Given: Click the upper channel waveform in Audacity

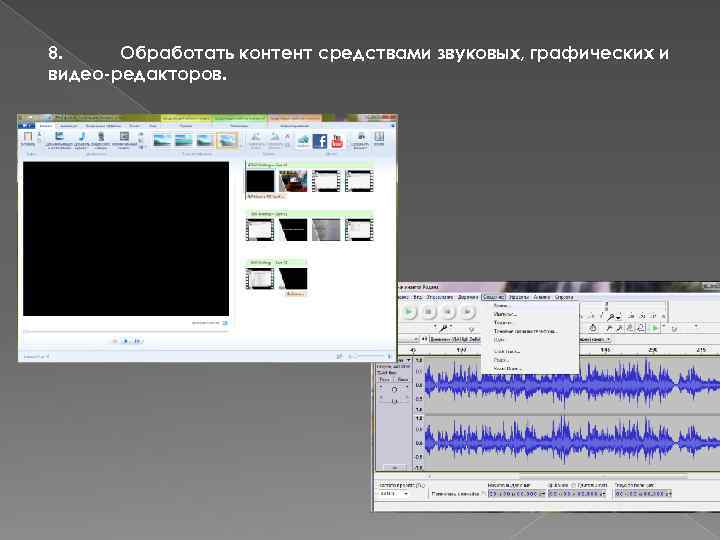Looking at the screenshot, I should click(x=572, y=384).
